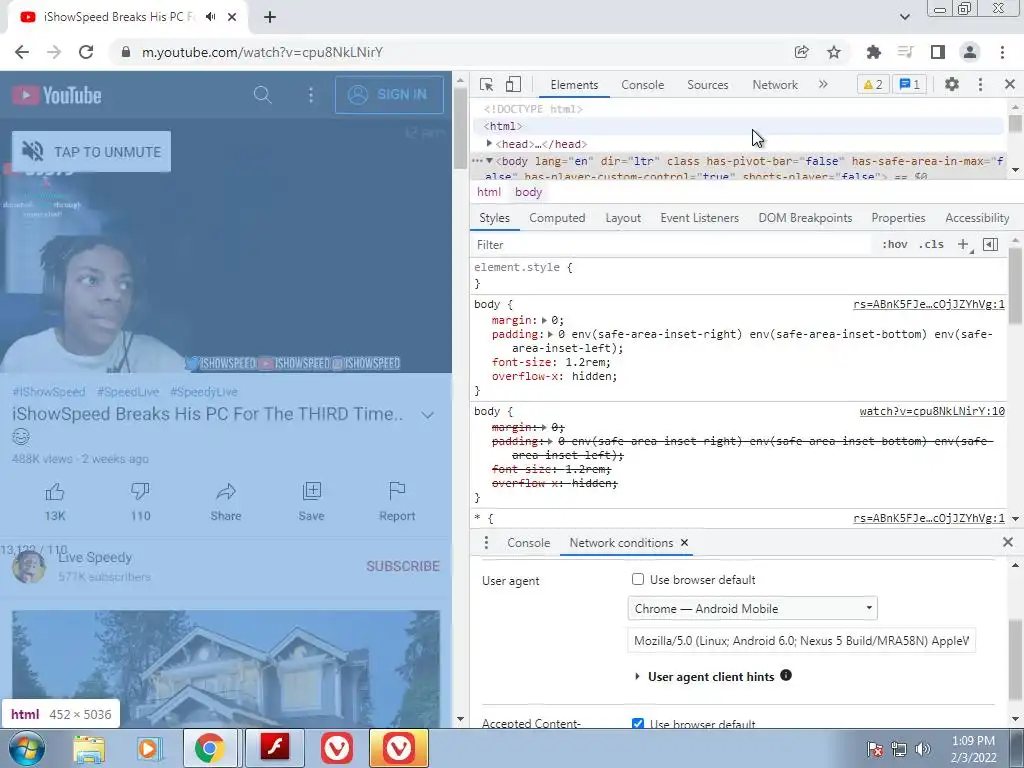Click the dislike thumbs-down icon
The image size is (1024, 768).
(x=140, y=491)
